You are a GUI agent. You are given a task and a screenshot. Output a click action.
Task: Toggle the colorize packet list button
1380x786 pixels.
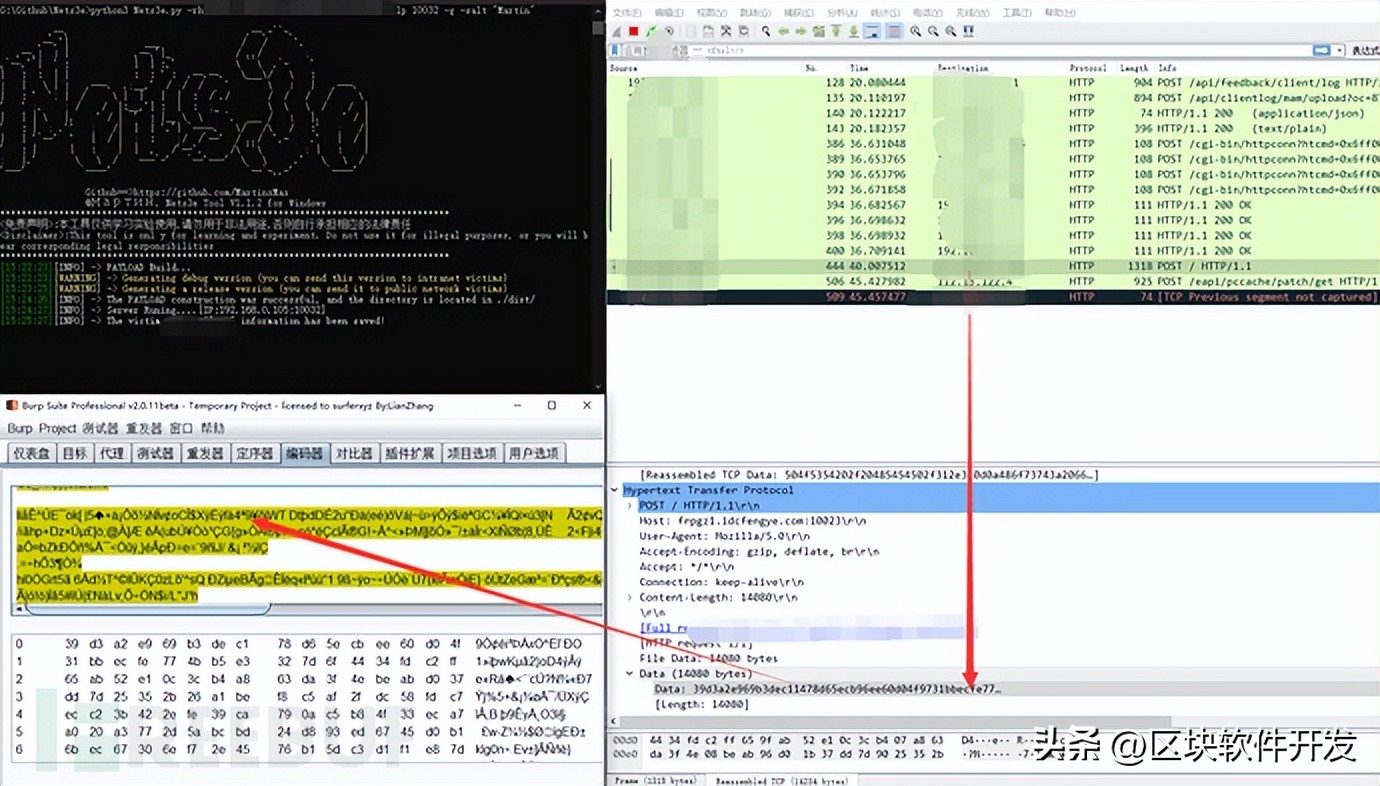click(893, 32)
